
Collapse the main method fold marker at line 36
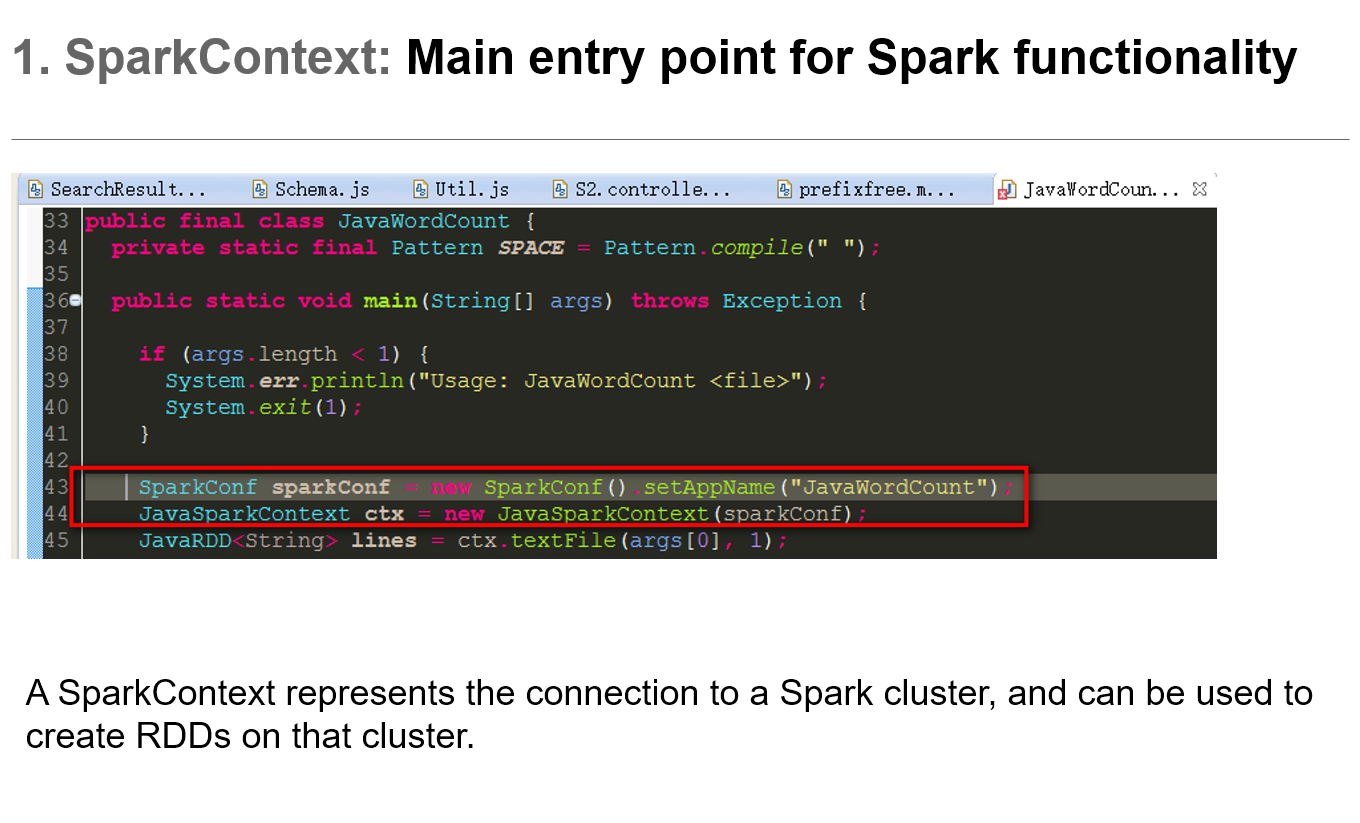75,301
